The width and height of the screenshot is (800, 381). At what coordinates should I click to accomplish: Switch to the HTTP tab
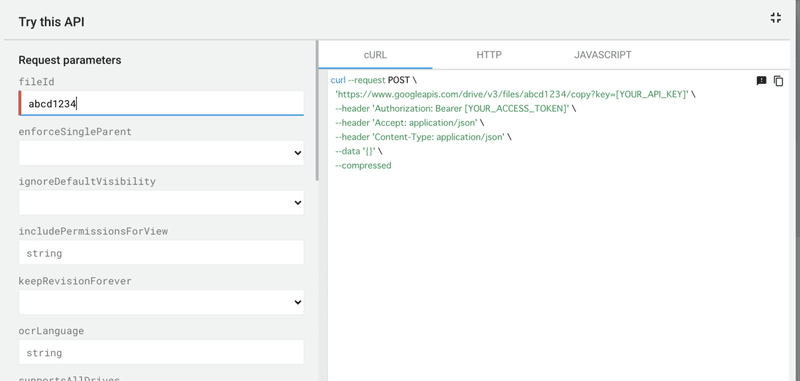pos(489,55)
